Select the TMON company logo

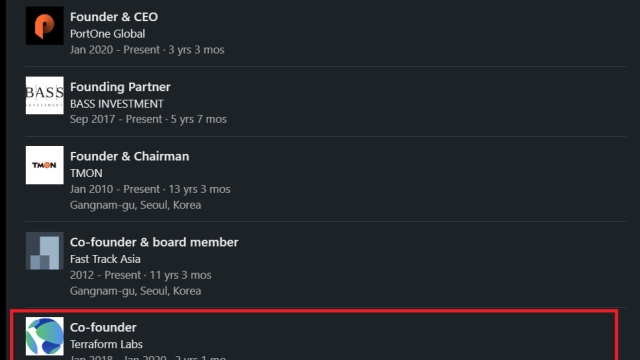44,165
